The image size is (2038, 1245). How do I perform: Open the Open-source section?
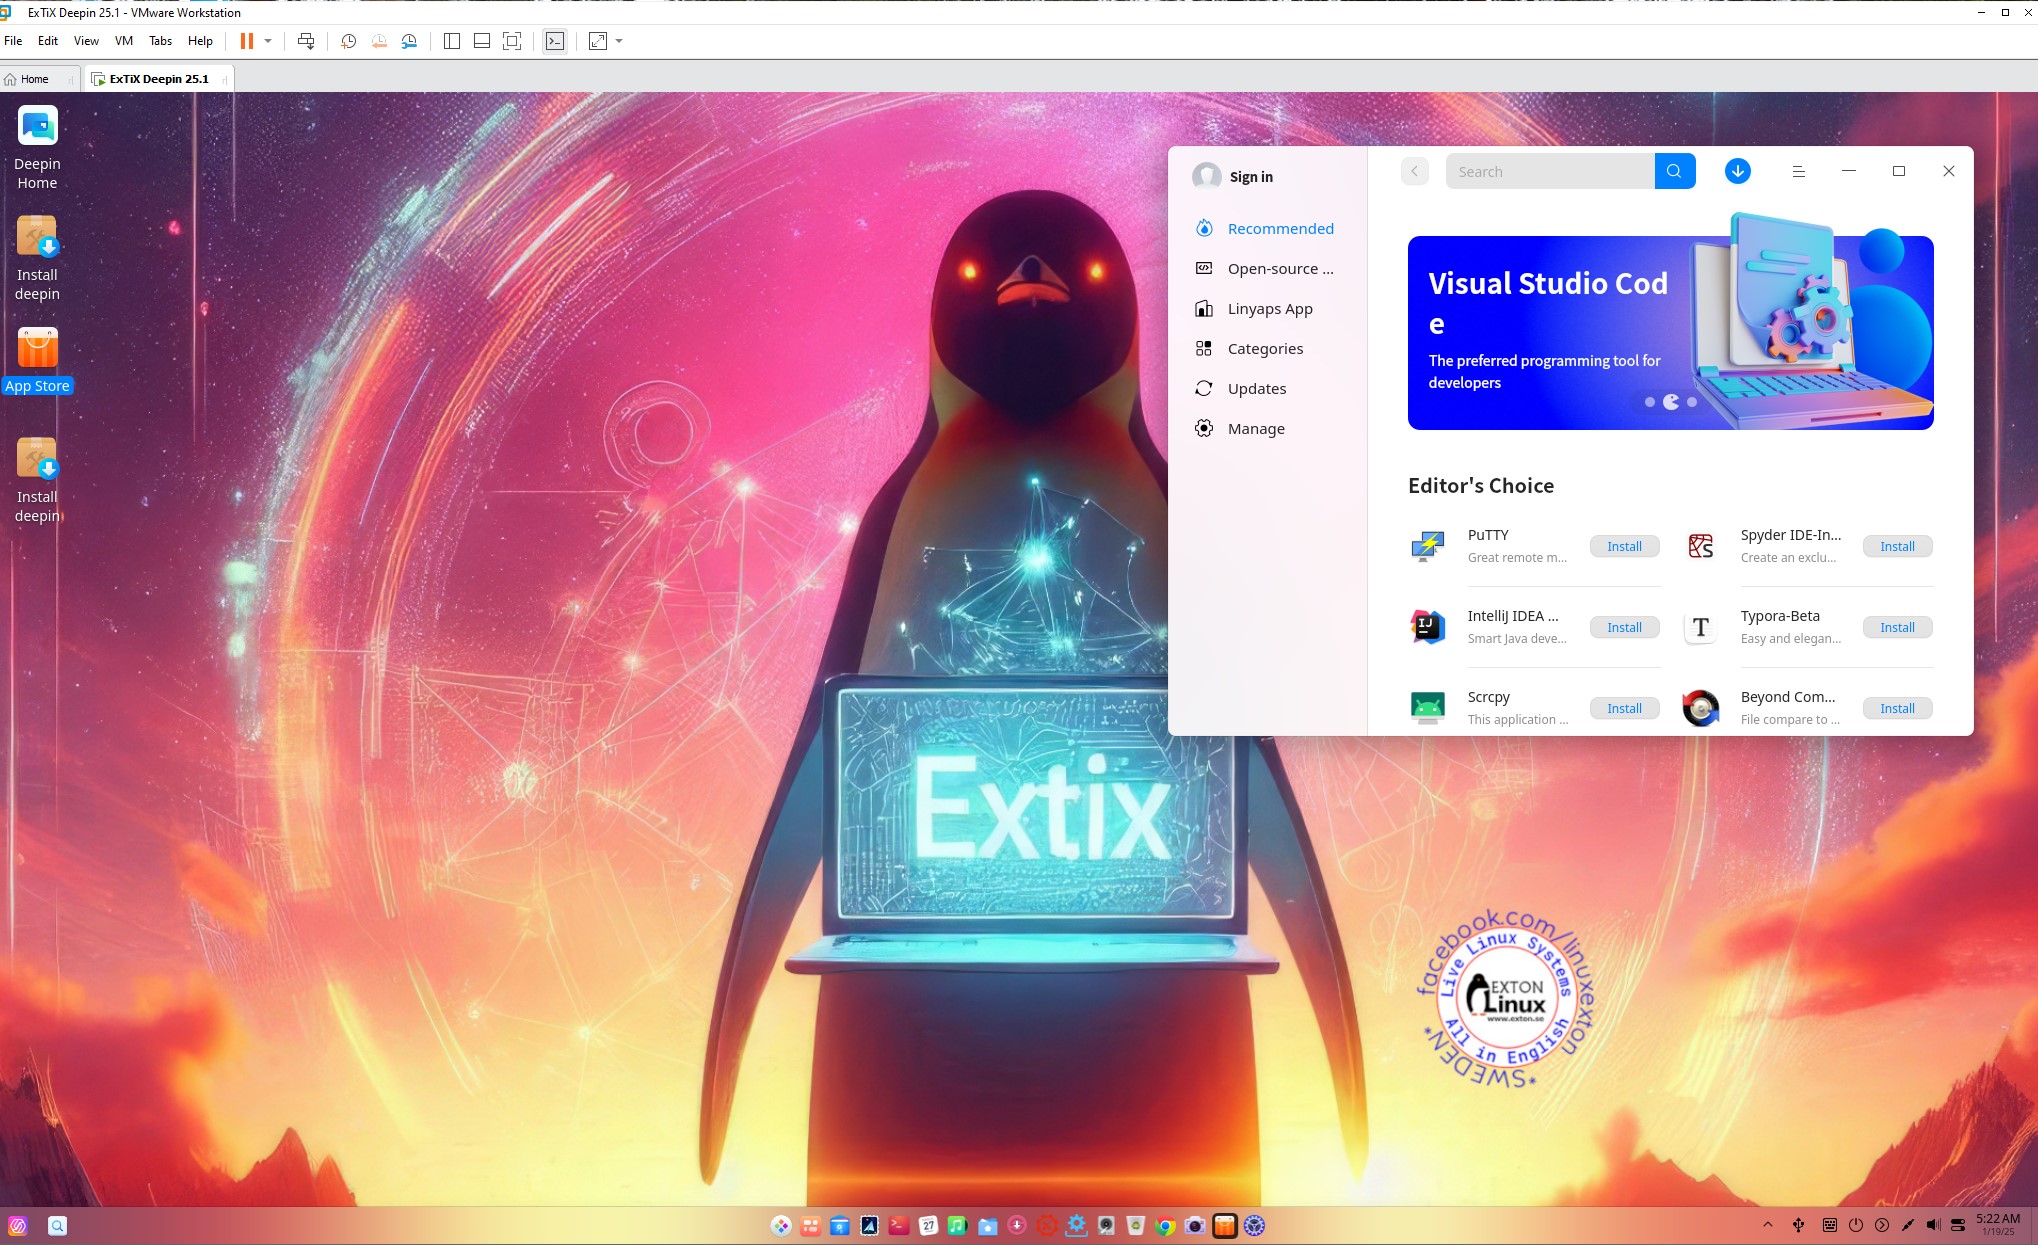click(1266, 269)
